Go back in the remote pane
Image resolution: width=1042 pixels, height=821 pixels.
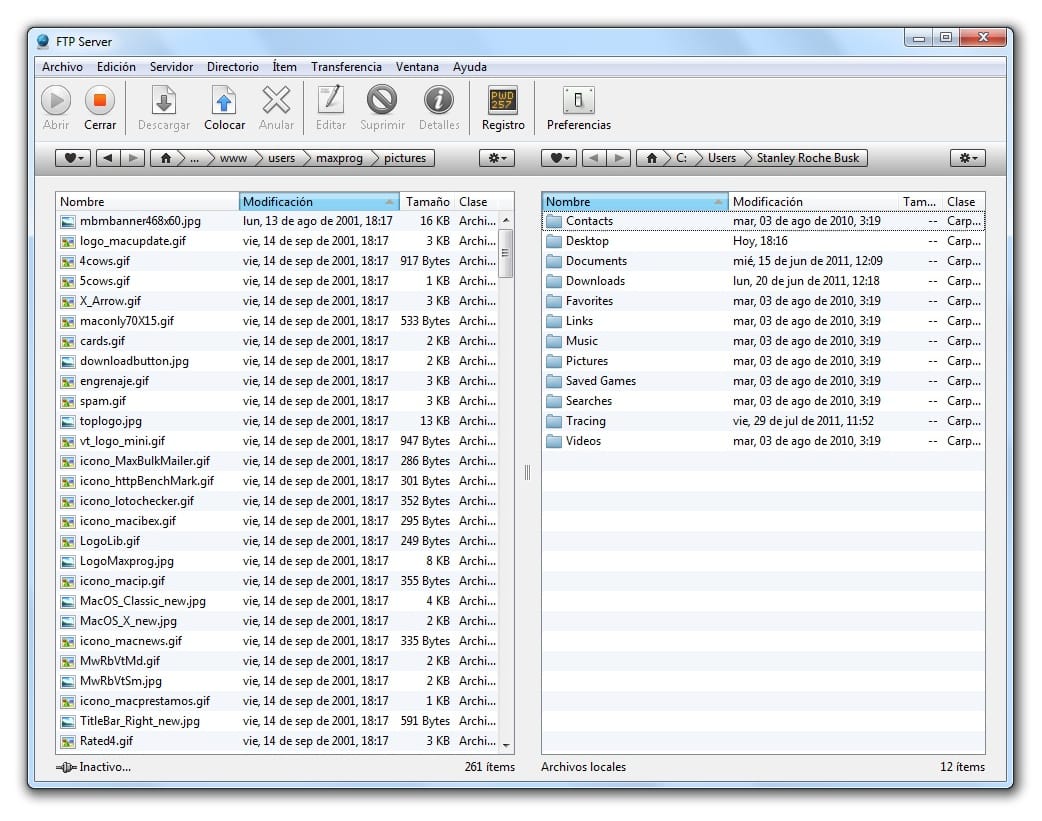[x=108, y=158]
